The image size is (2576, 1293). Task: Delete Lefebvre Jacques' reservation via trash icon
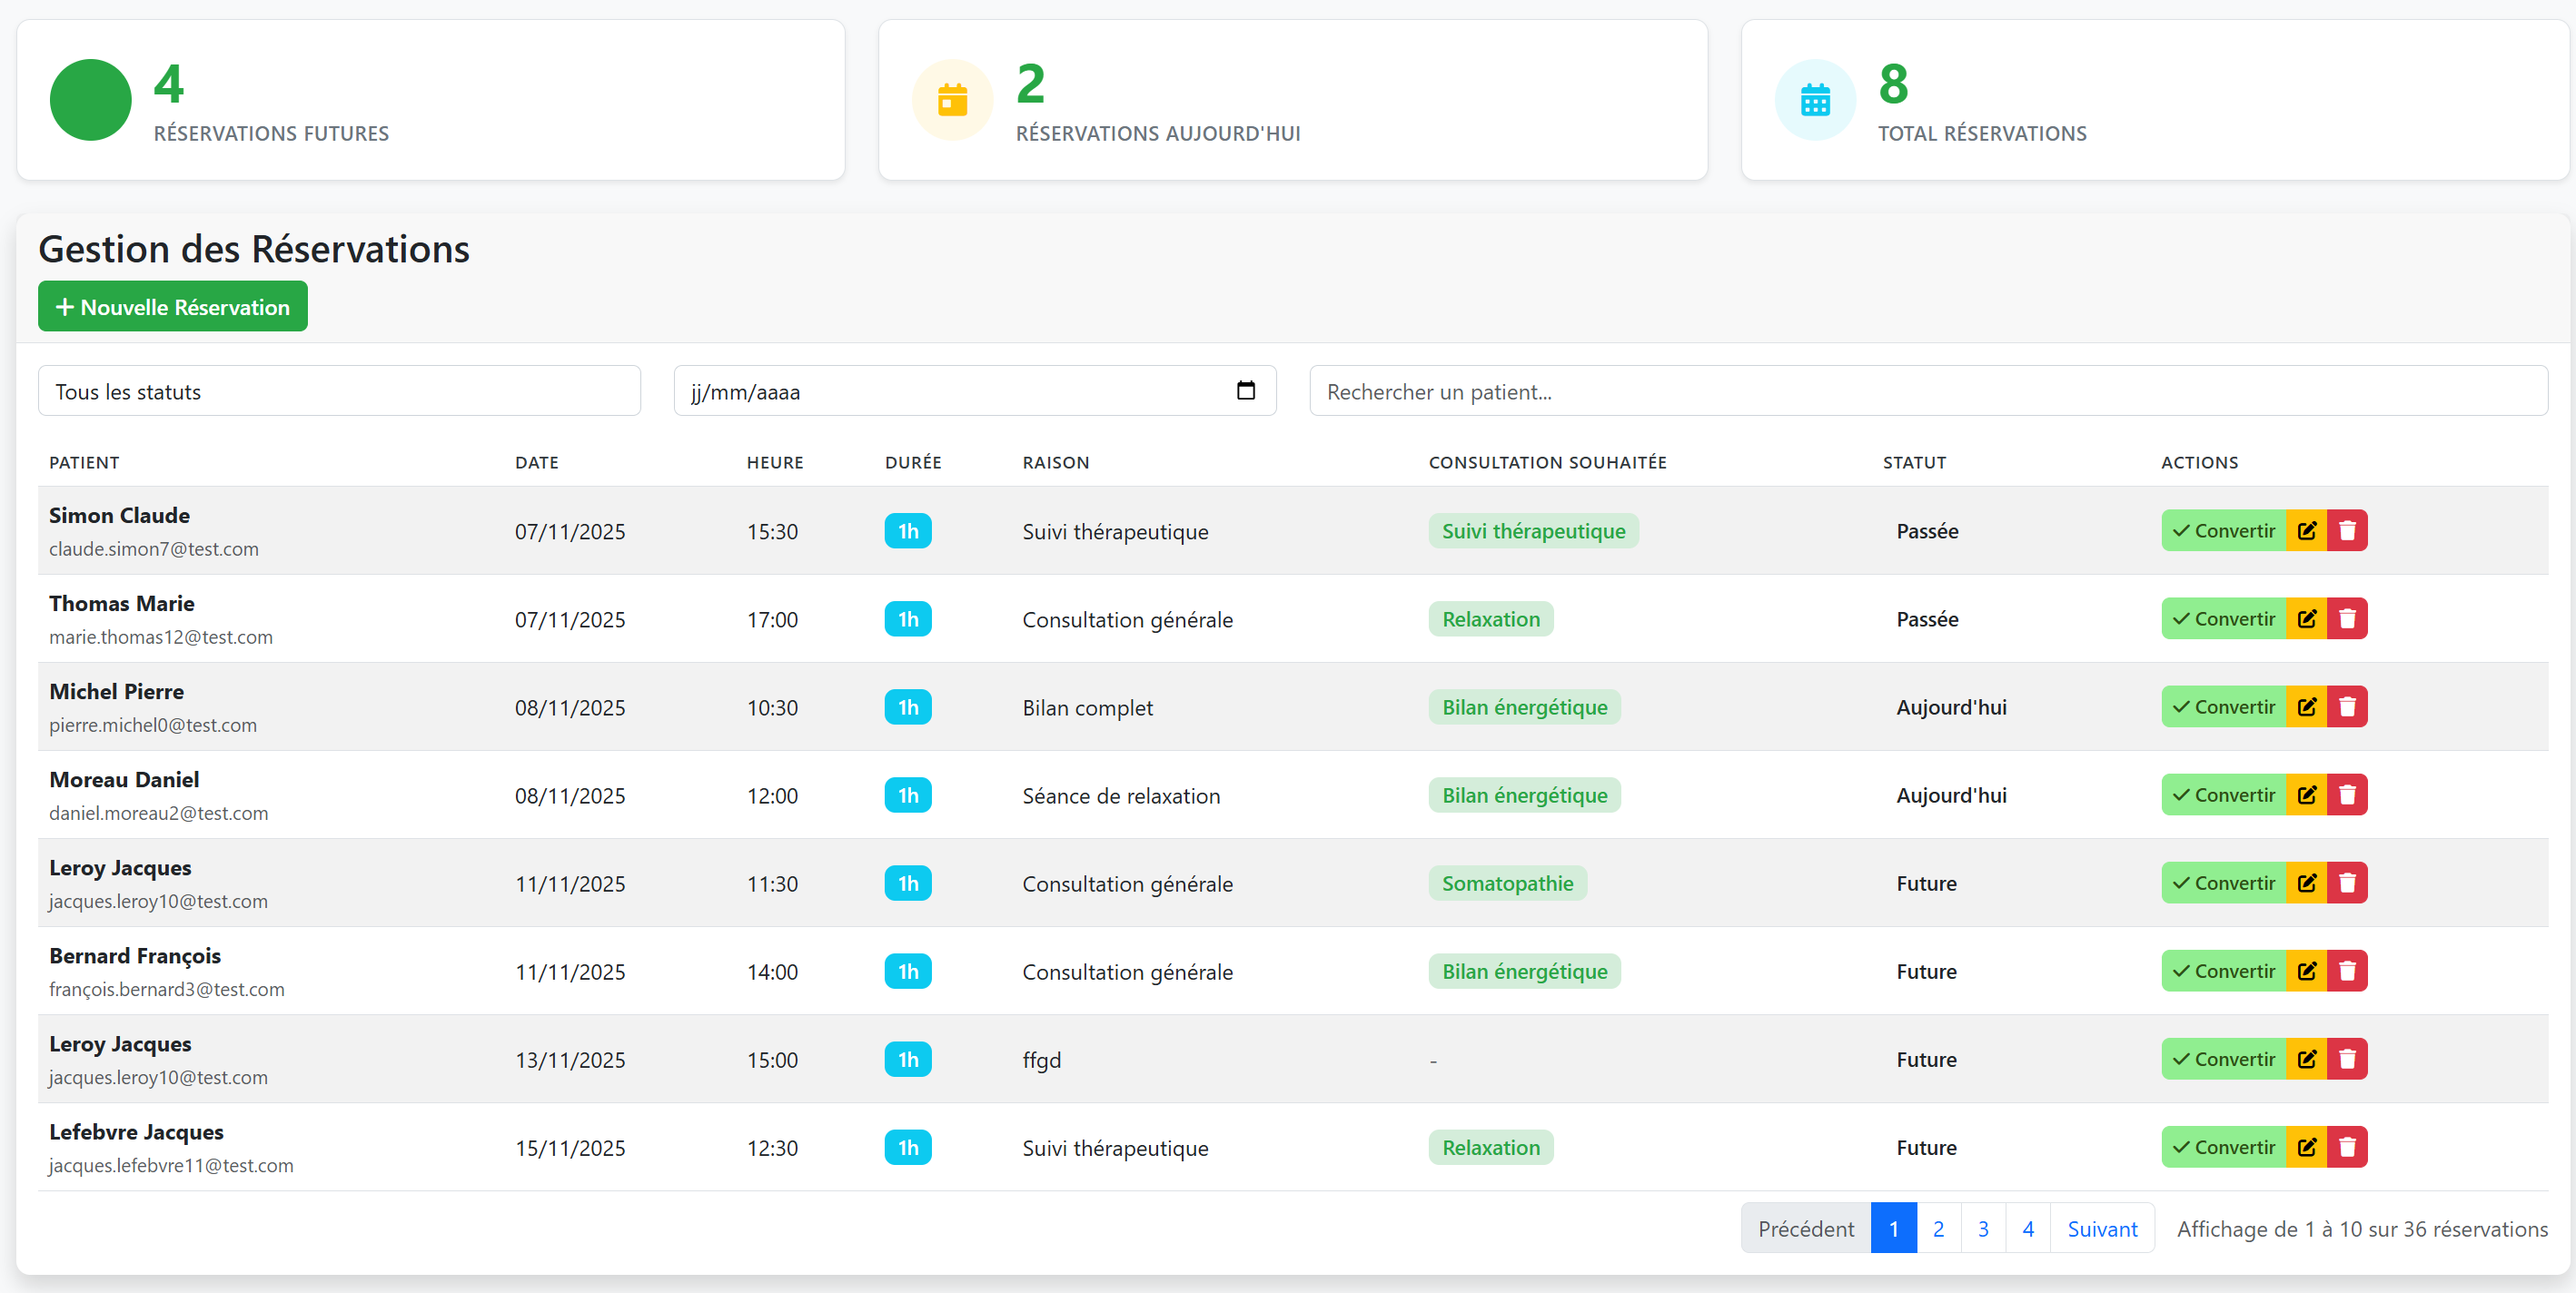[2348, 1146]
